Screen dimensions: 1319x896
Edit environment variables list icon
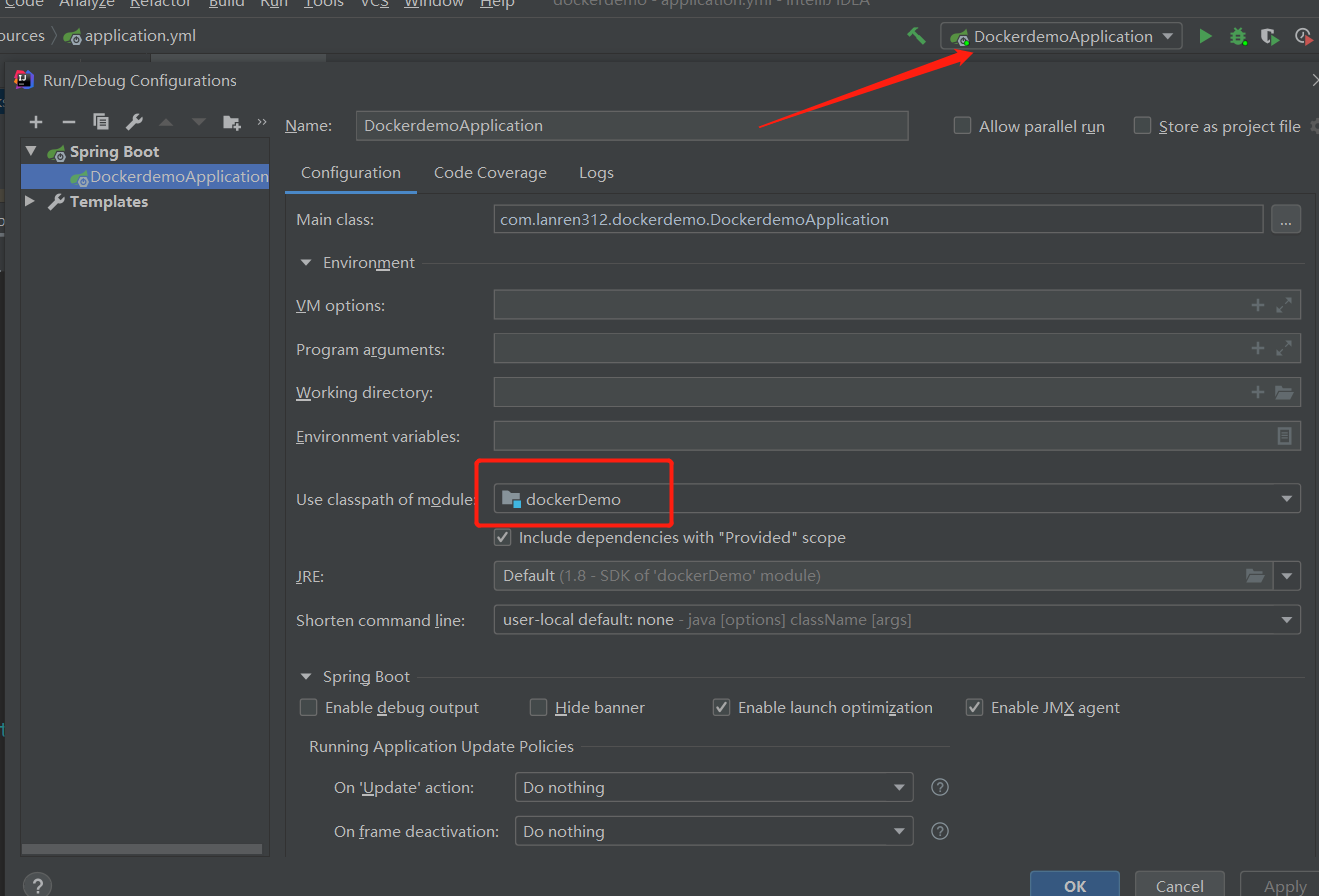1285,436
